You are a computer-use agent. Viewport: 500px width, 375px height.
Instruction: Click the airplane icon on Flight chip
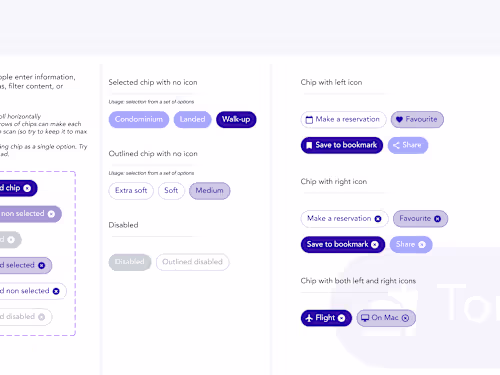point(309,318)
